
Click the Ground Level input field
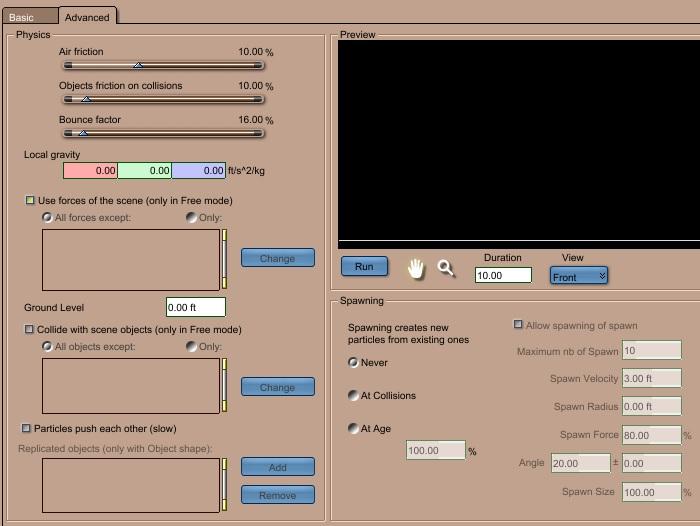coord(196,307)
